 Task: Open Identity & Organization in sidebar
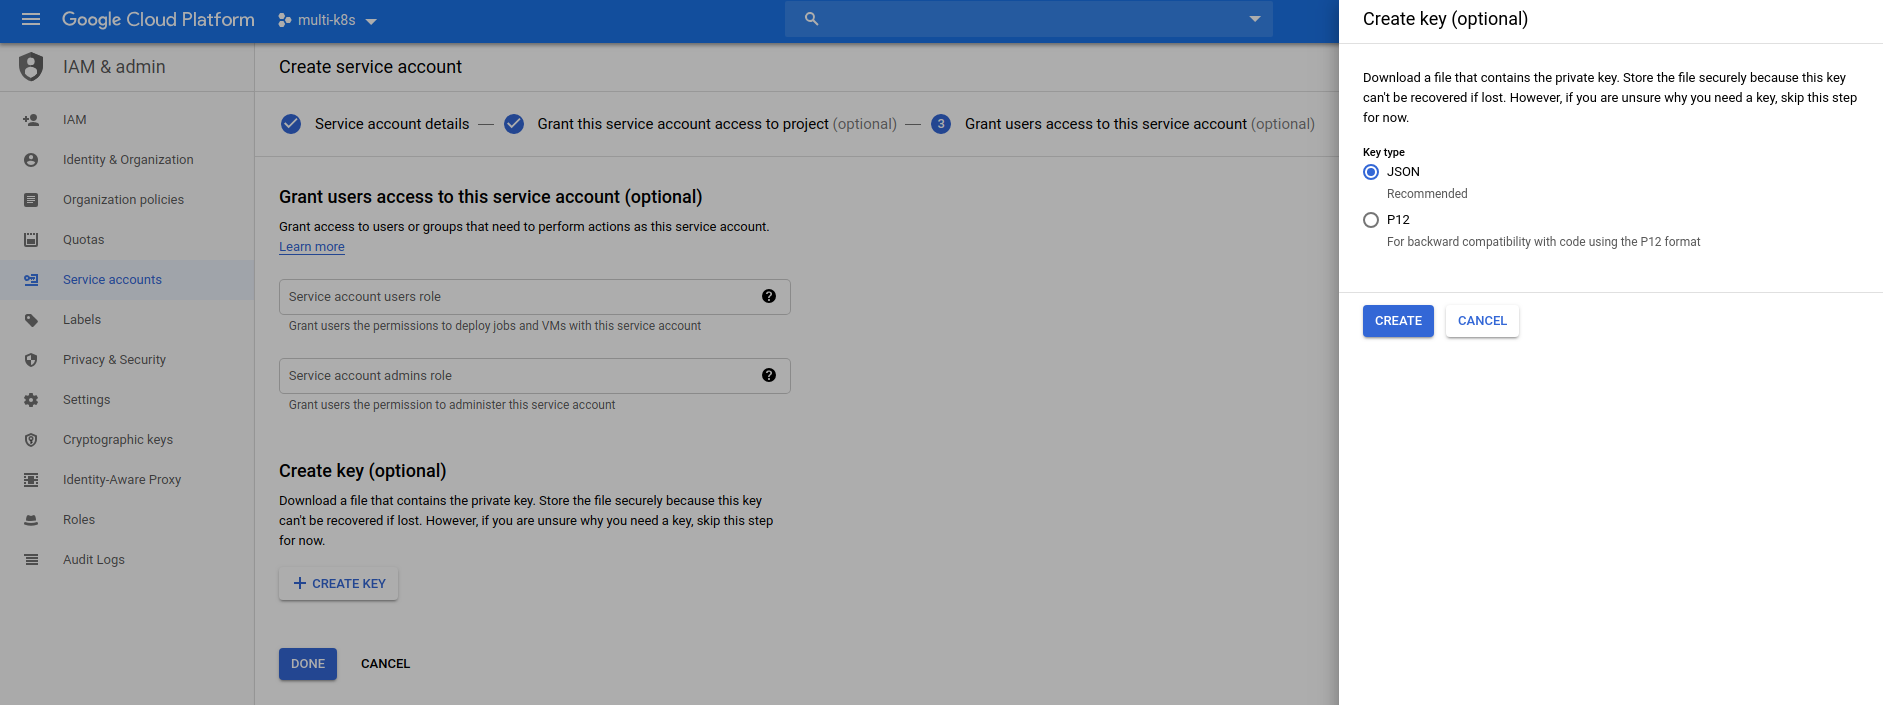point(127,160)
